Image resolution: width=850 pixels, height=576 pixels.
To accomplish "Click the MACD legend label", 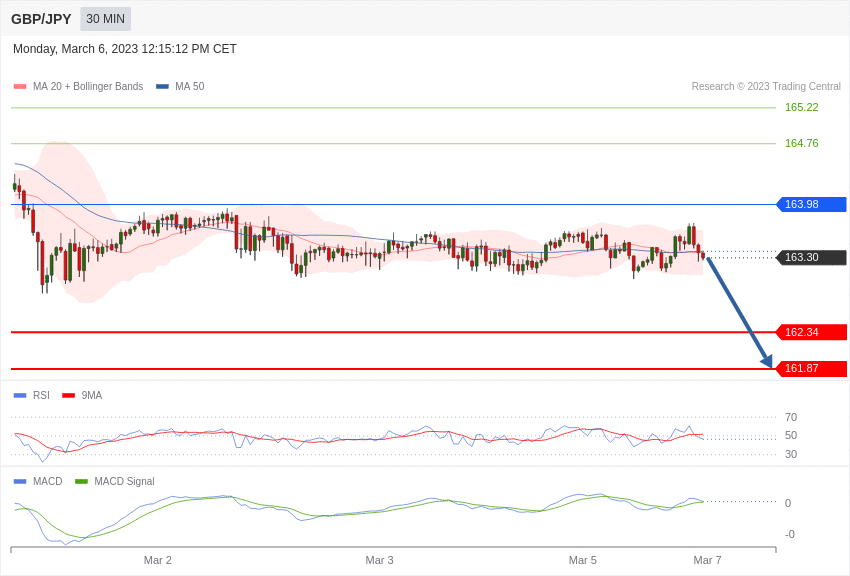I will (48, 481).
